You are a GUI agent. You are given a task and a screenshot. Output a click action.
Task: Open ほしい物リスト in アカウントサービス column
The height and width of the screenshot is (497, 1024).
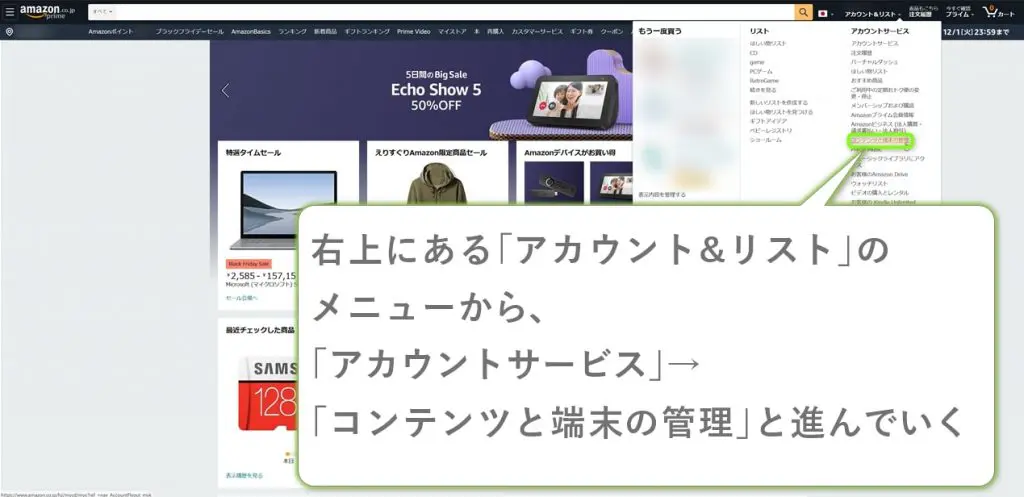point(869,71)
